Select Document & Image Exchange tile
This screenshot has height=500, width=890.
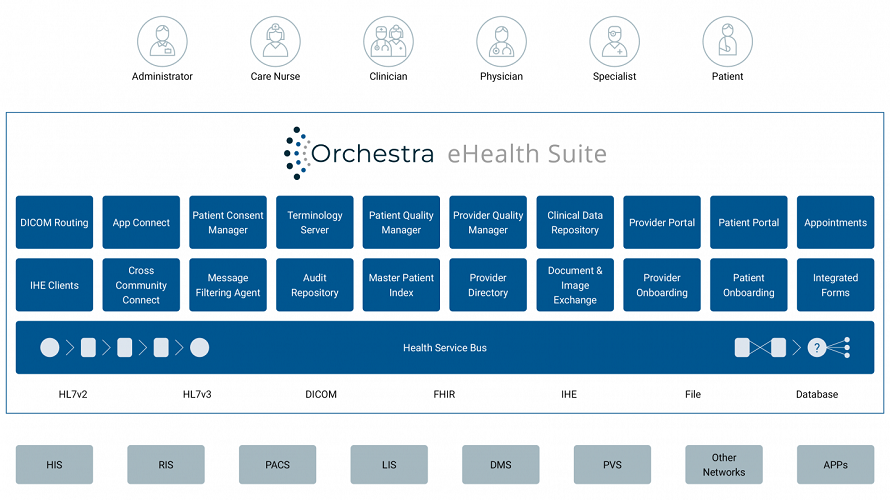coord(575,285)
